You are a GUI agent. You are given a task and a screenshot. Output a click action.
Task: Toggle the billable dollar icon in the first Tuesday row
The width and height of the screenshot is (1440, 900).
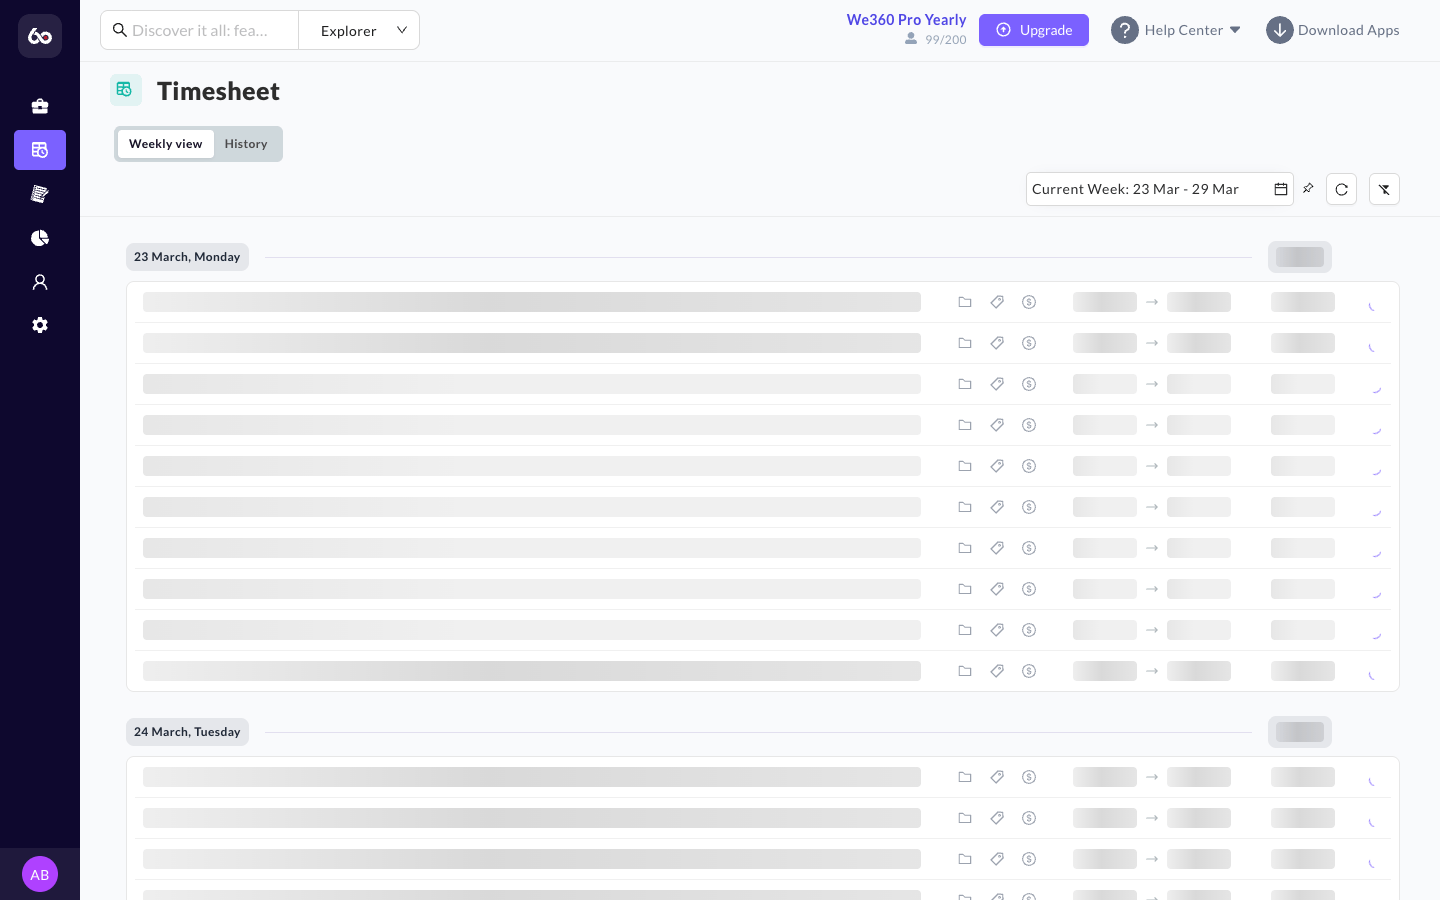click(x=1029, y=777)
